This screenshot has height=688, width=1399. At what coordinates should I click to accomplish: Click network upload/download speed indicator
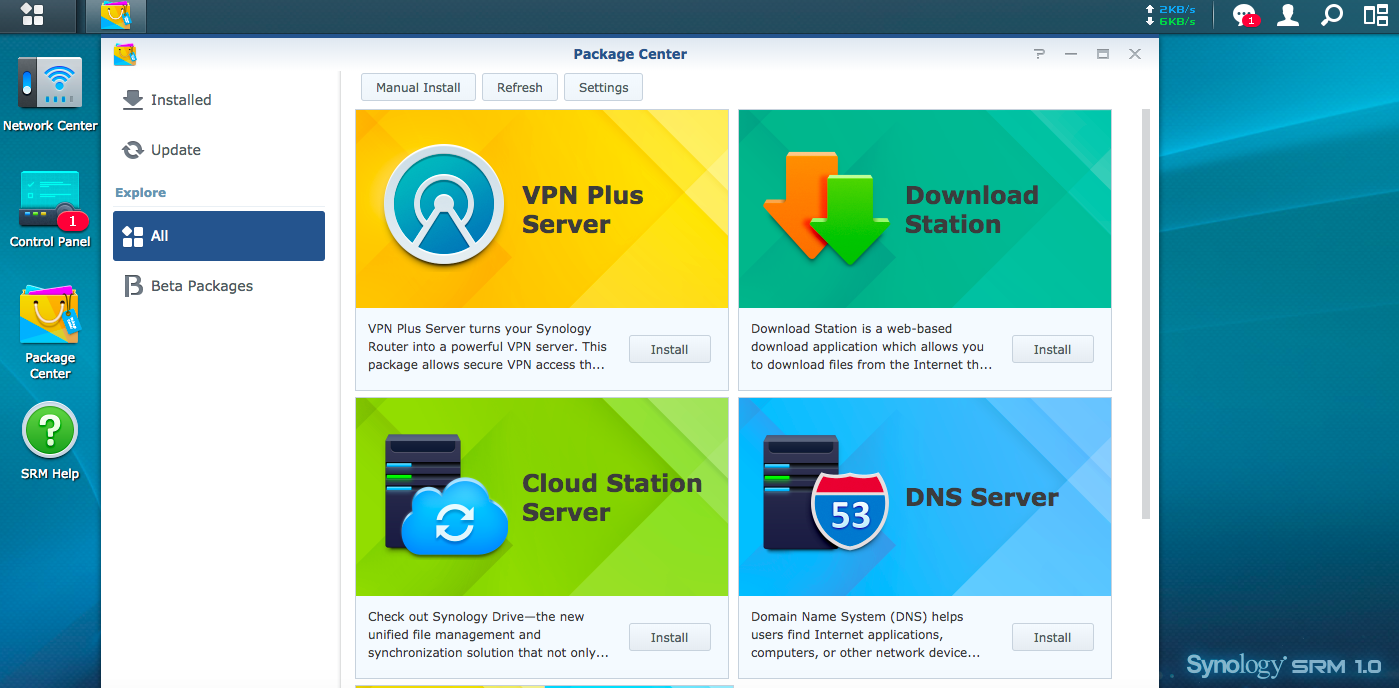coord(1170,15)
